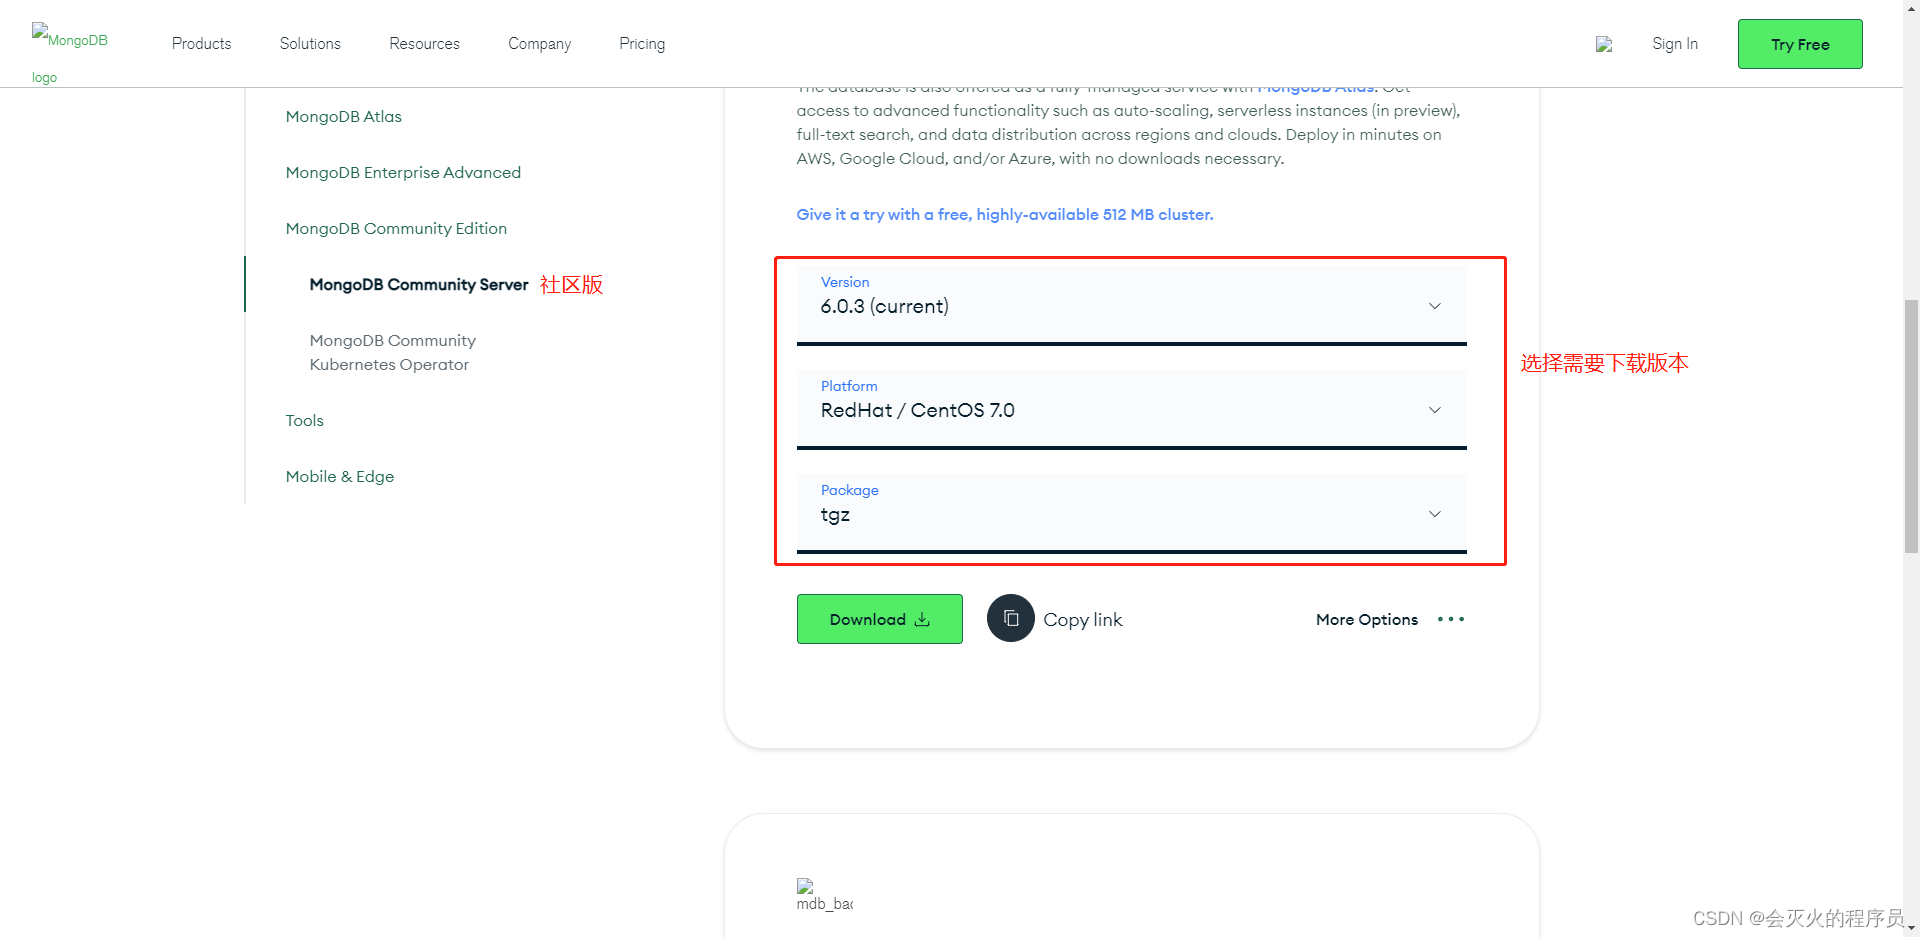The image size is (1920, 937).
Task: Select MongoDB Community Edition in sidebar
Action: tap(396, 228)
